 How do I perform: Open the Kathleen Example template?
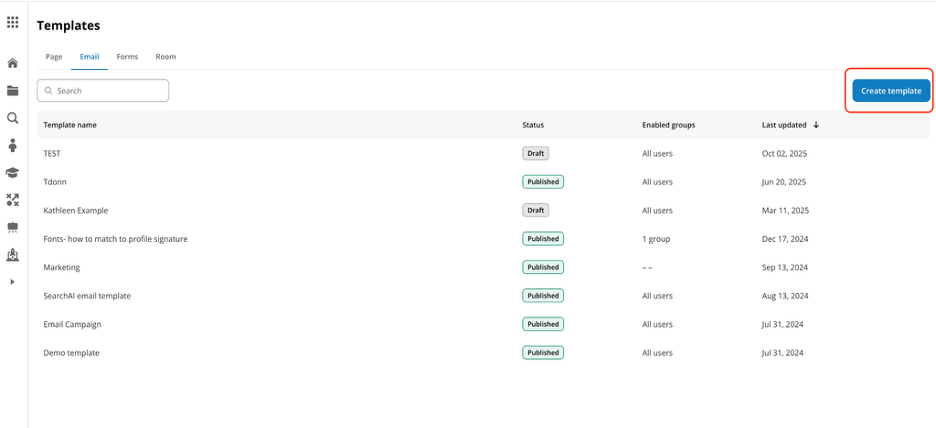pyautogui.click(x=76, y=211)
